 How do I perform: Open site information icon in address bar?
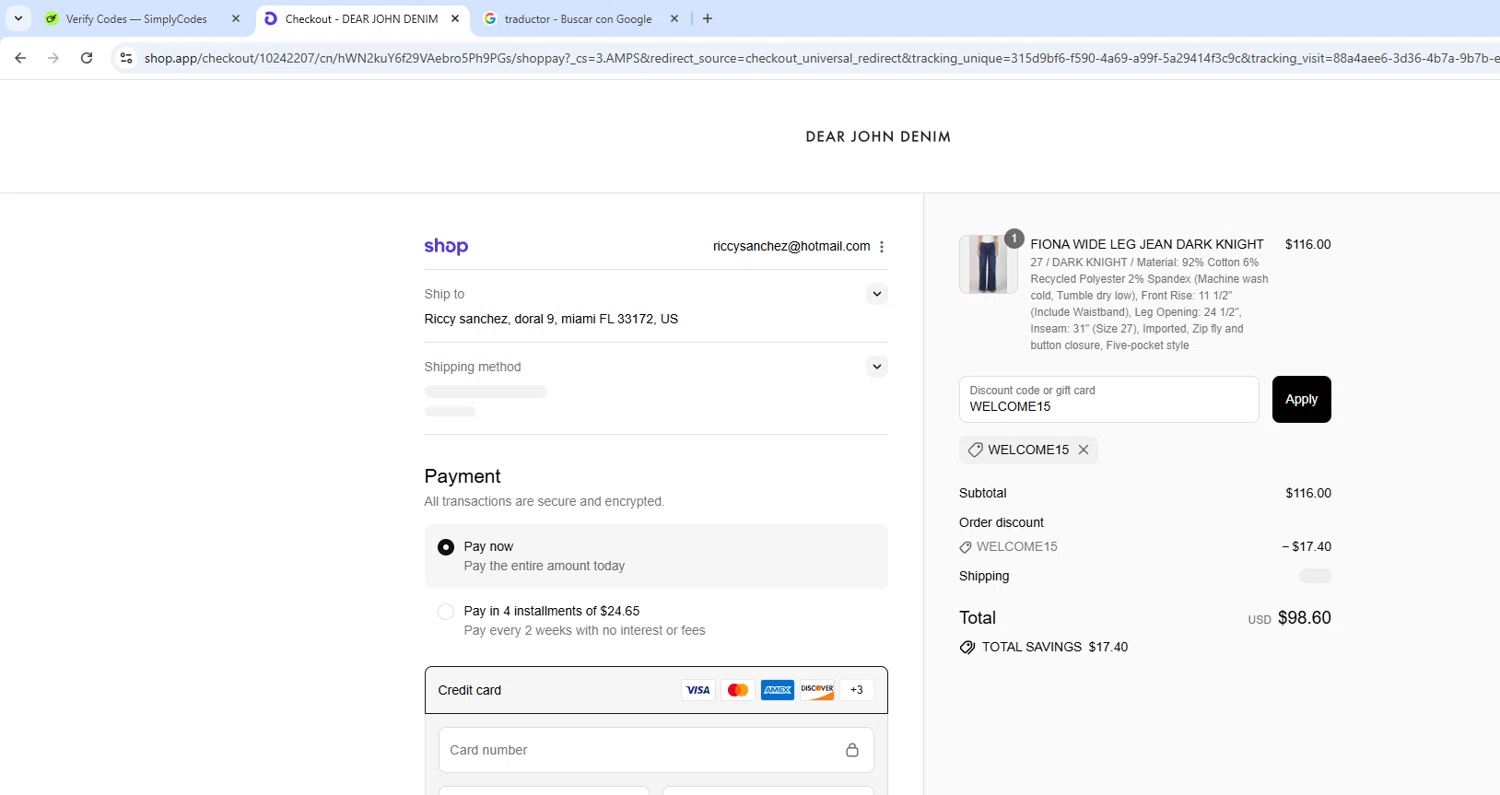126,58
